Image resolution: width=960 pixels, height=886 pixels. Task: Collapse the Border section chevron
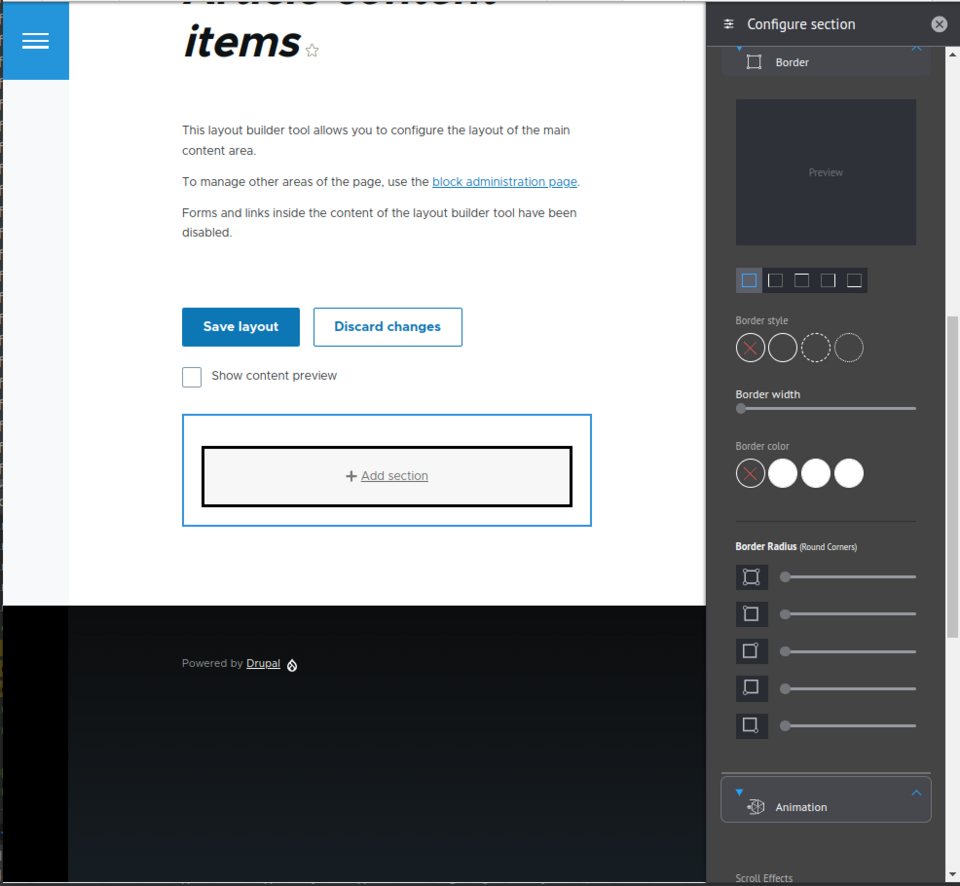(916, 48)
